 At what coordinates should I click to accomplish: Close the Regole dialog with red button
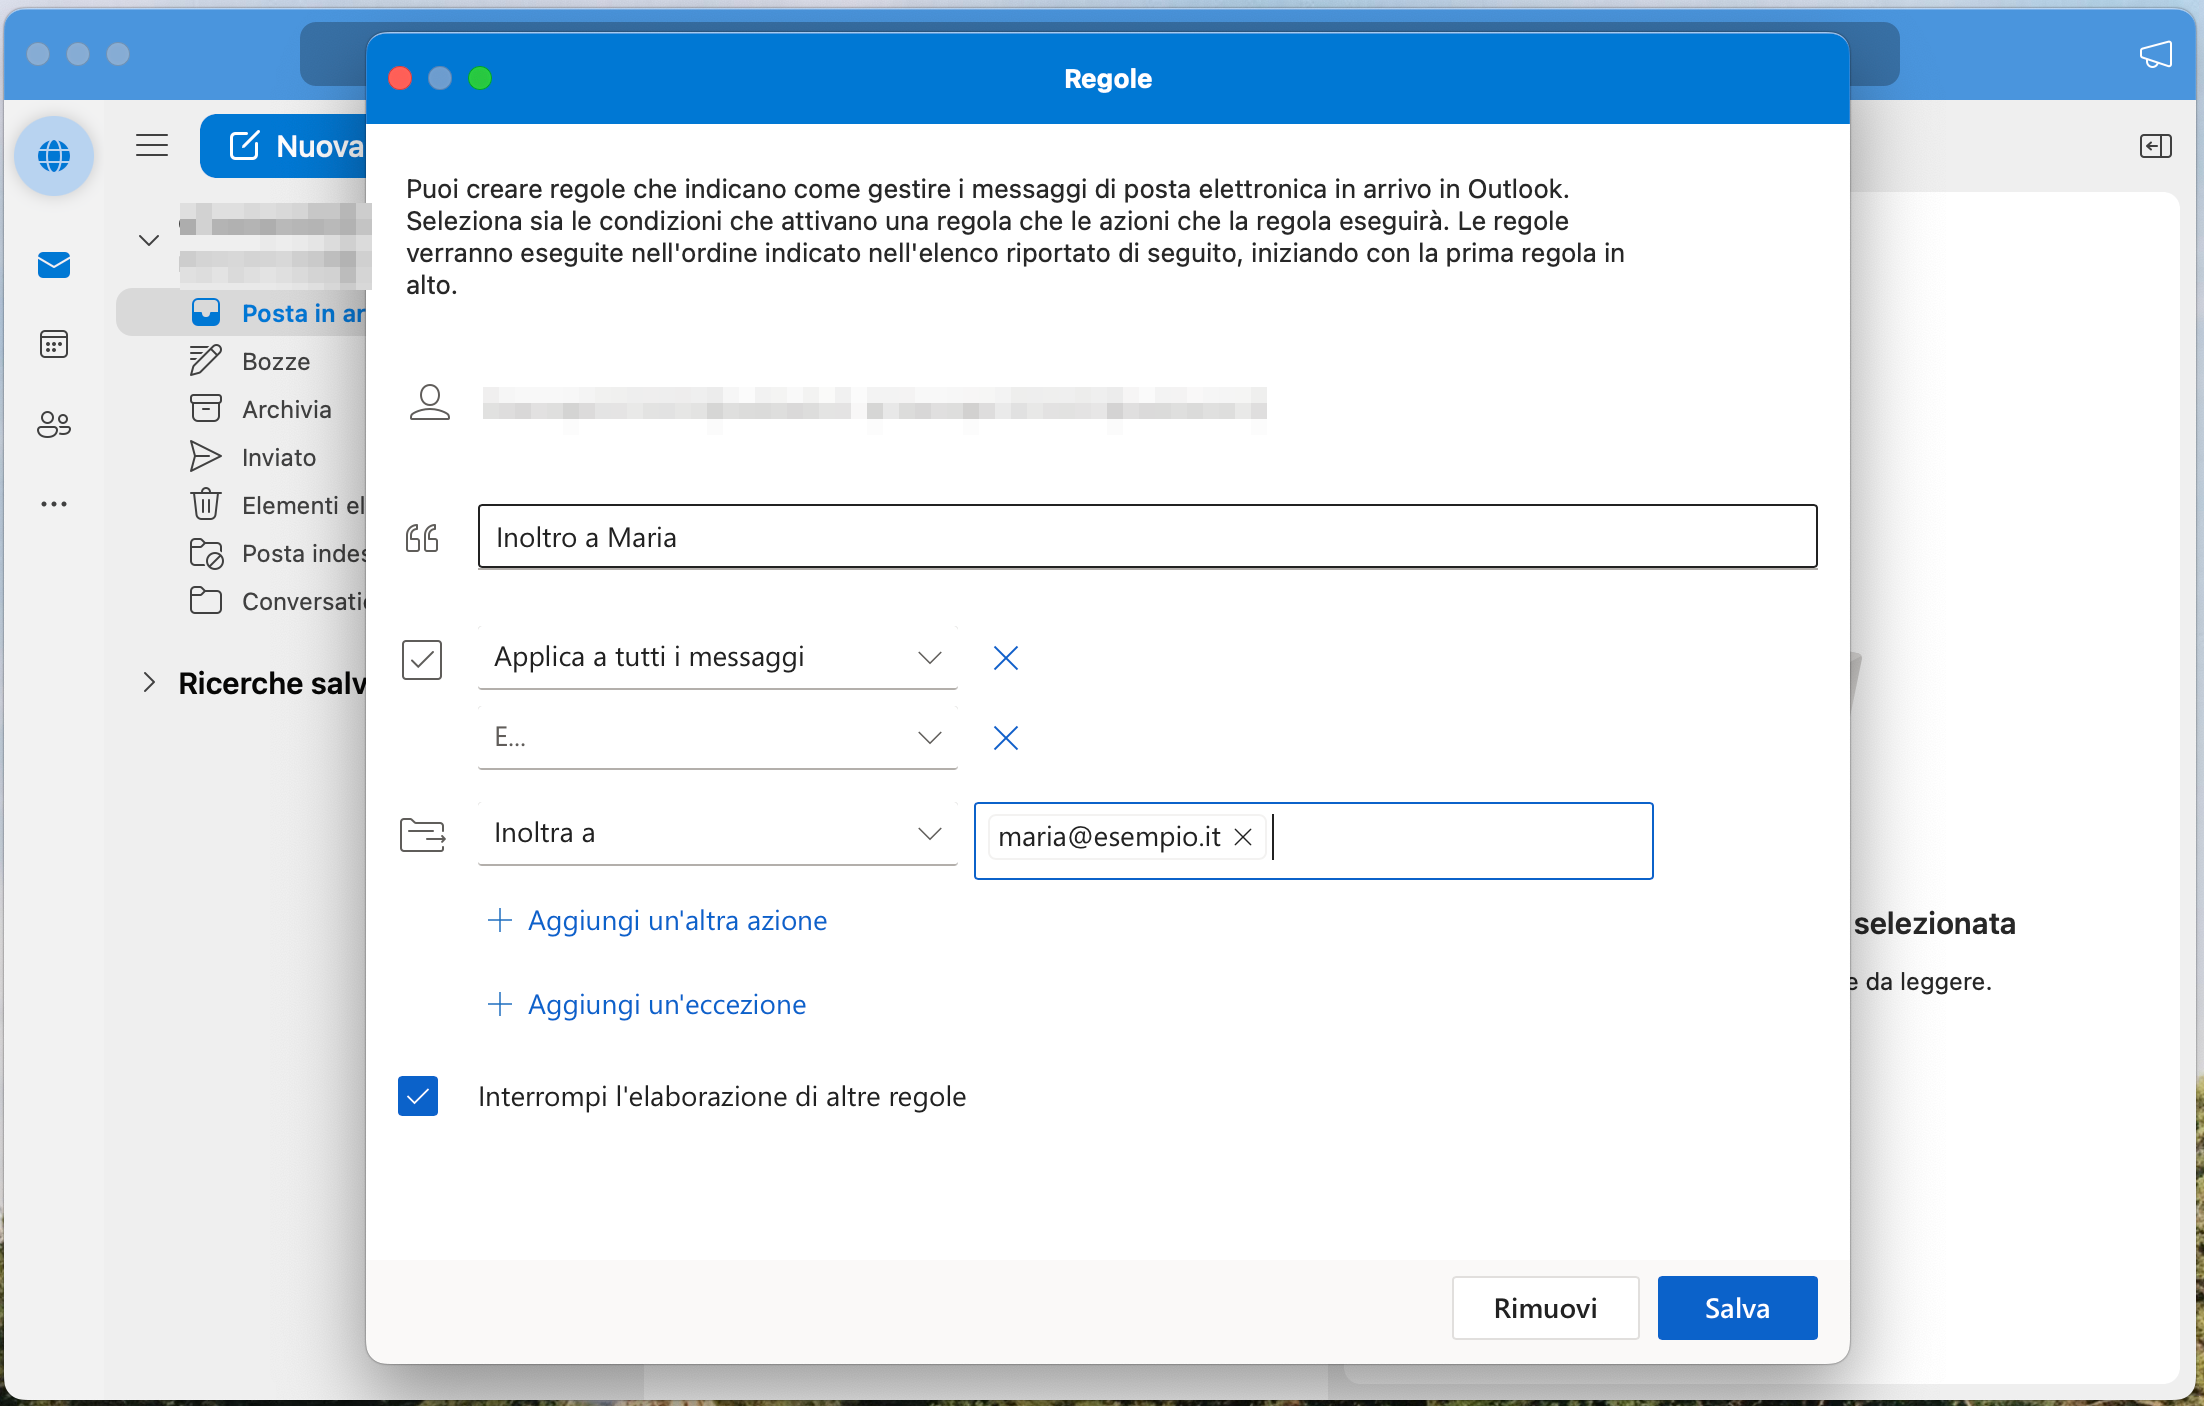point(400,78)
